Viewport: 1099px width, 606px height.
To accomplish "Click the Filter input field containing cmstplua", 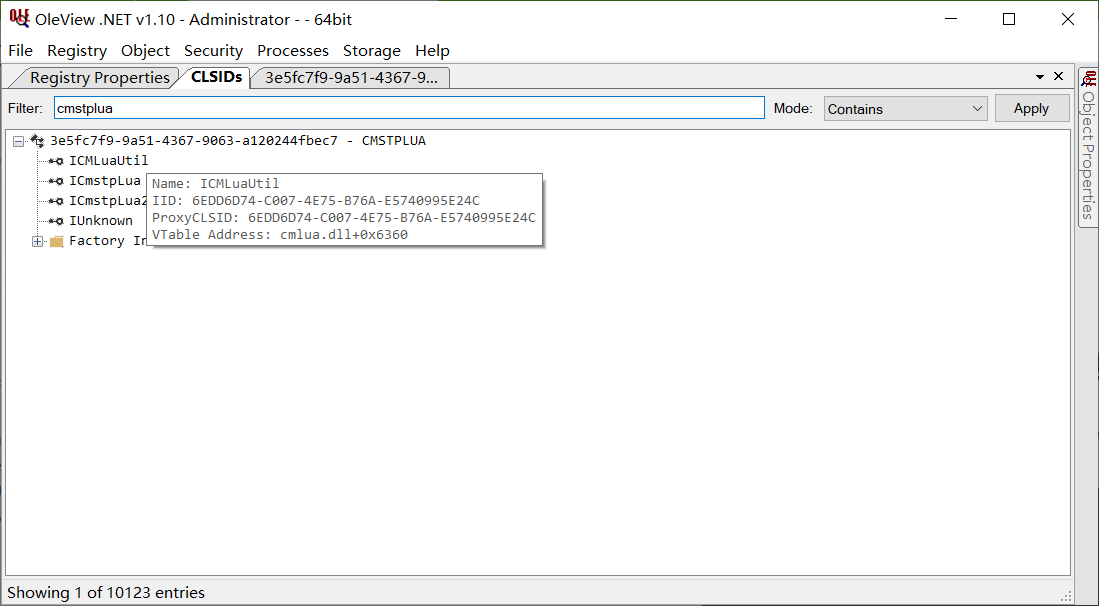I will (409, 108).
